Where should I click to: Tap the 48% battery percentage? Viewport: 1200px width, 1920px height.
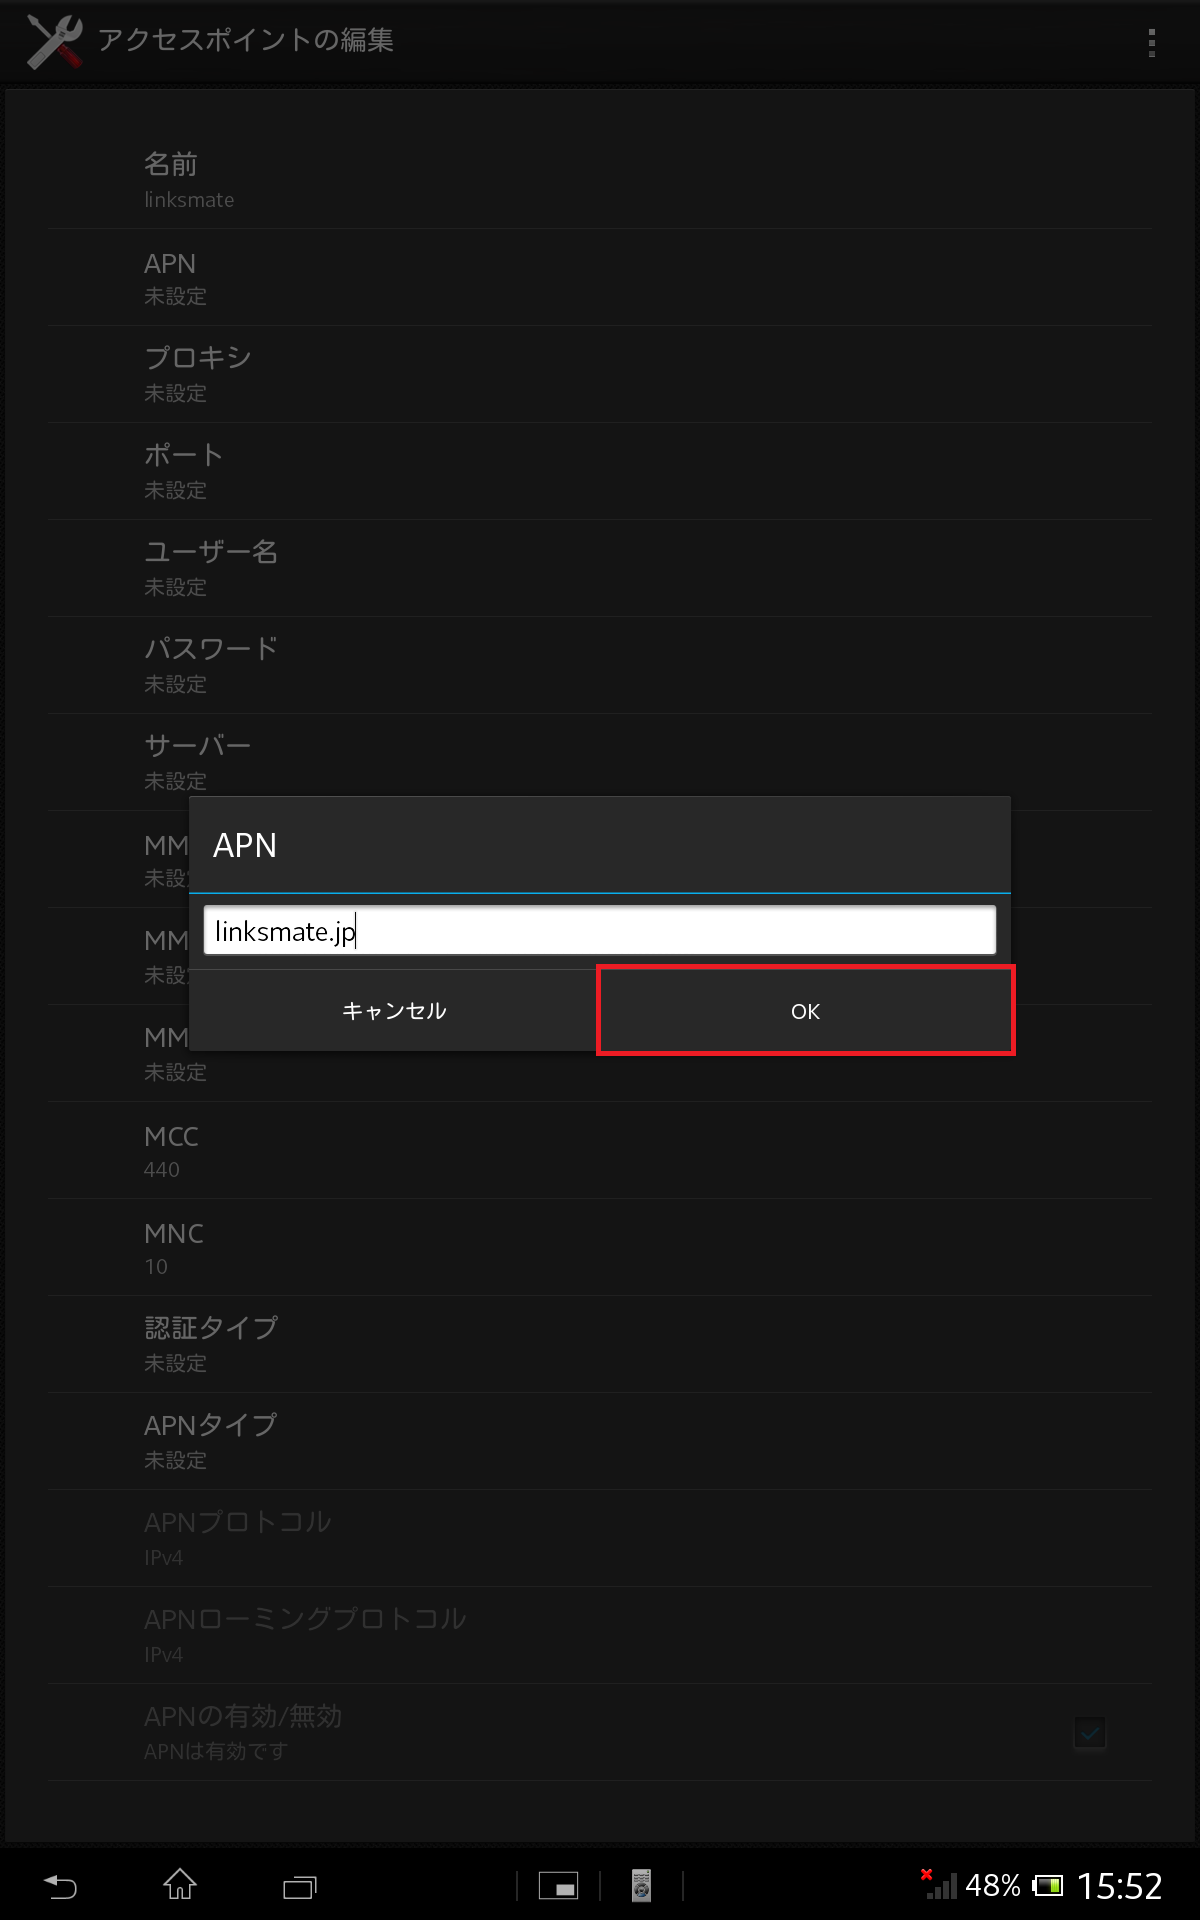coord(993,1886)
